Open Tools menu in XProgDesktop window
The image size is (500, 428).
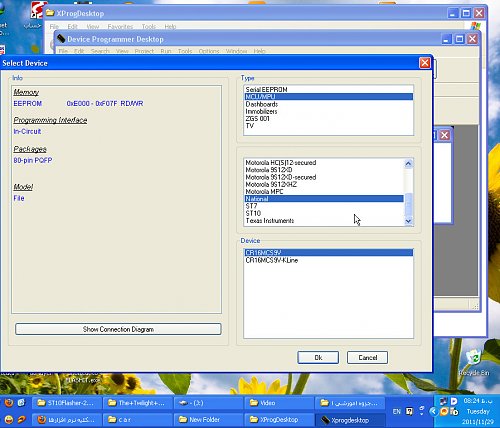pos(149,26)
